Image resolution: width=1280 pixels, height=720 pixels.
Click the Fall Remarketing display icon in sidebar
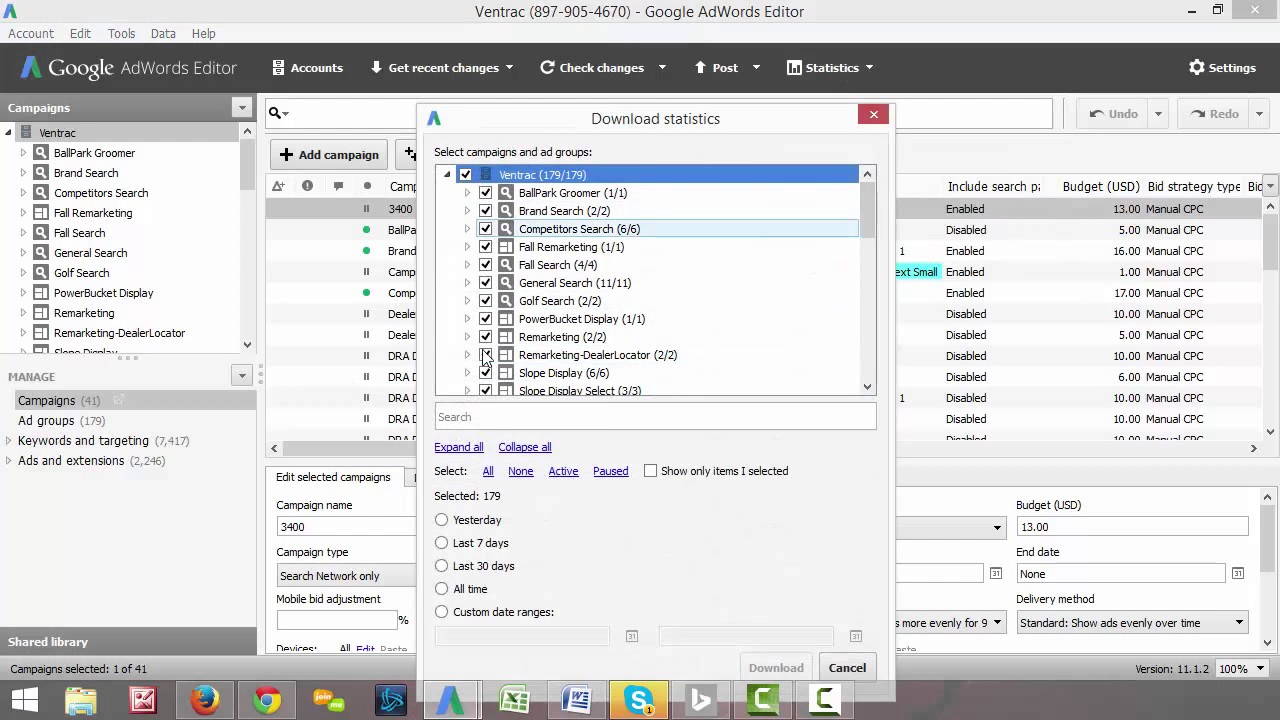pos(41,213)
